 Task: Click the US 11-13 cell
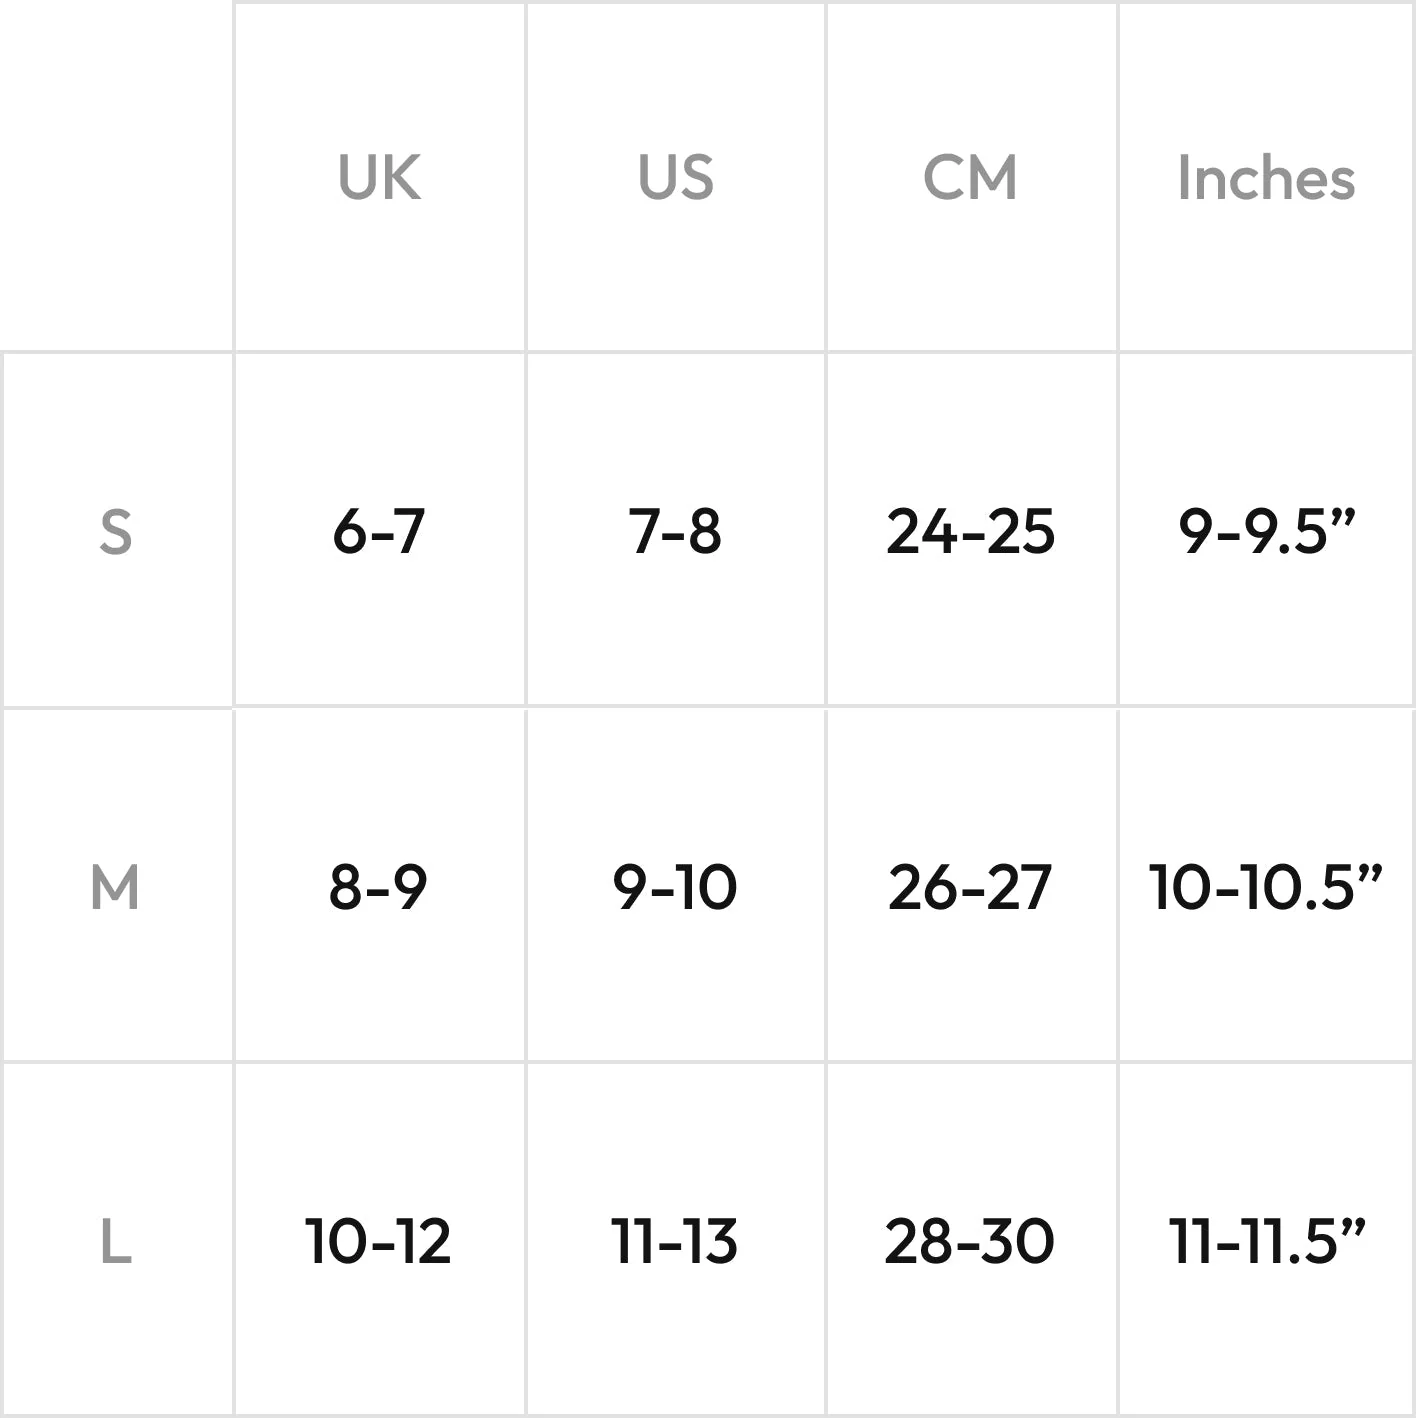(x=675, y=1242)
